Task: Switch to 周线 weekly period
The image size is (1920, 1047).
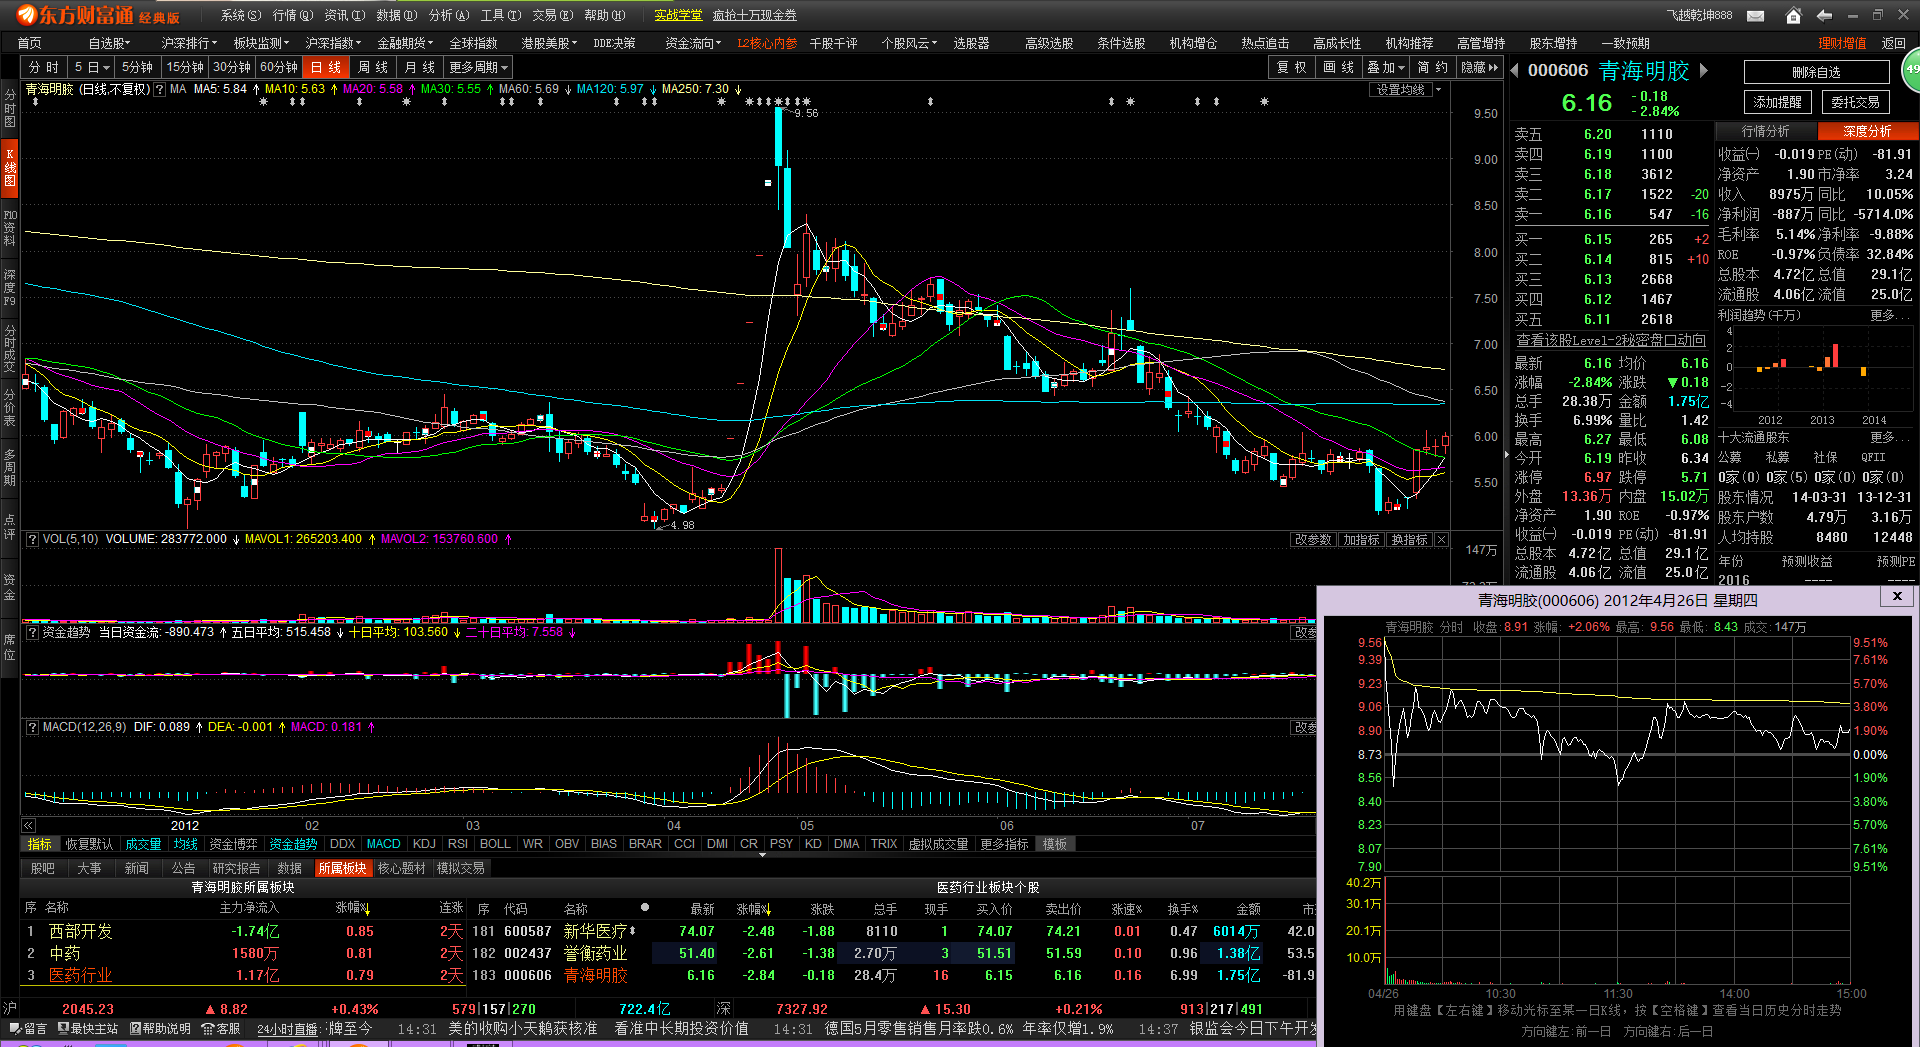Action: (373, 67)
